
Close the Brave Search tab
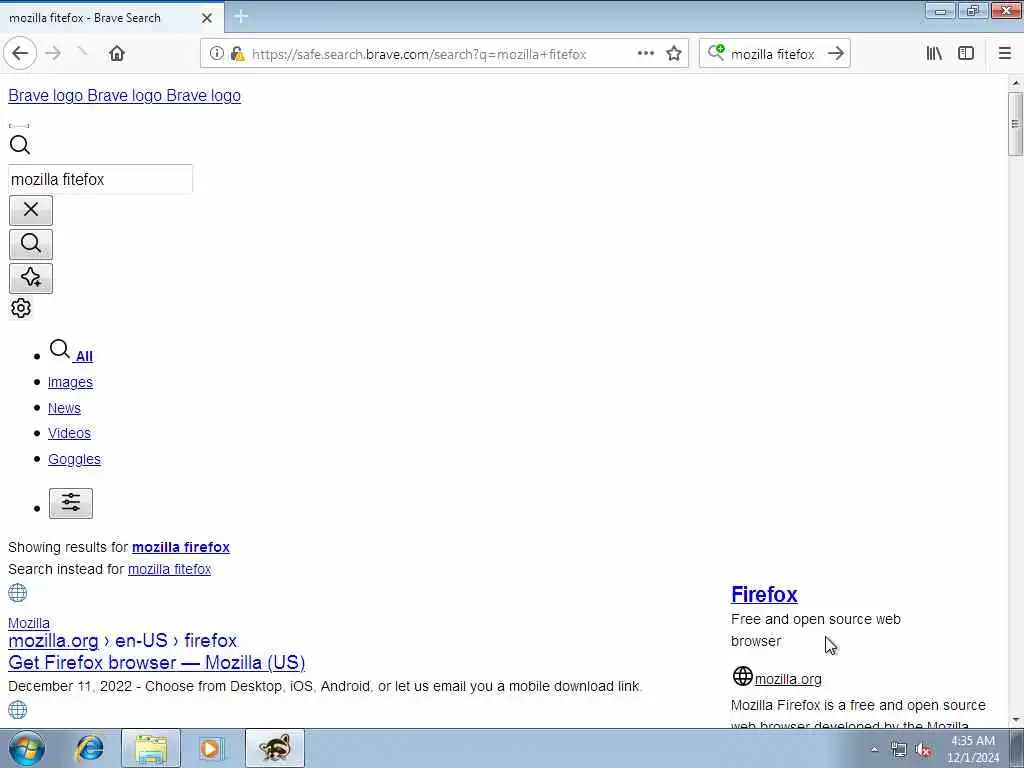[206, 18]
